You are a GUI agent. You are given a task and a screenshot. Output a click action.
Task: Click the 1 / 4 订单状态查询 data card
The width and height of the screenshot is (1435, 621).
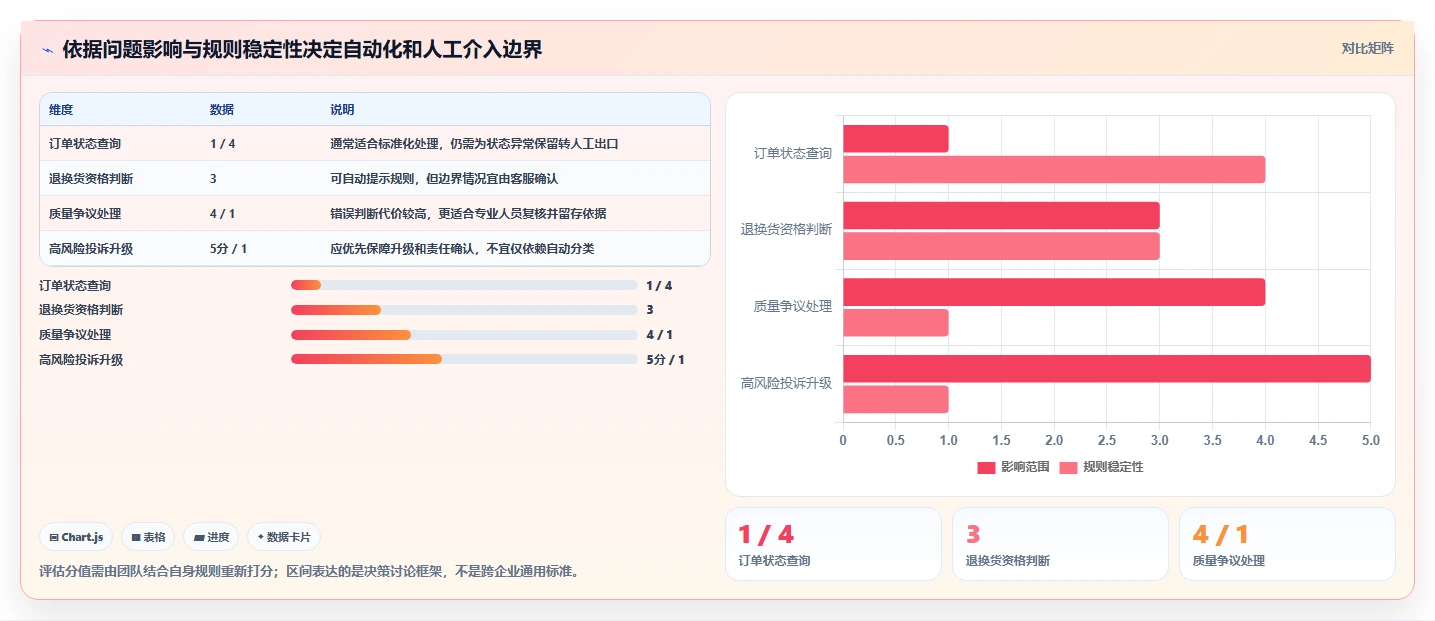click(833, 544)
